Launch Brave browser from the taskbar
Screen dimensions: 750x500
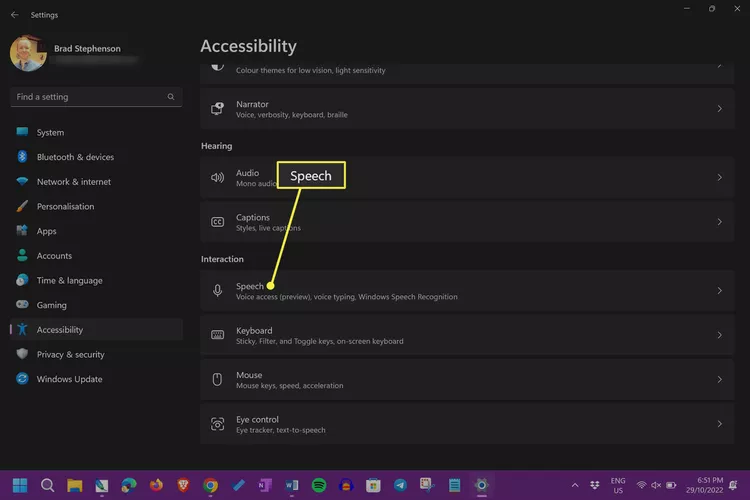(183, 485)
